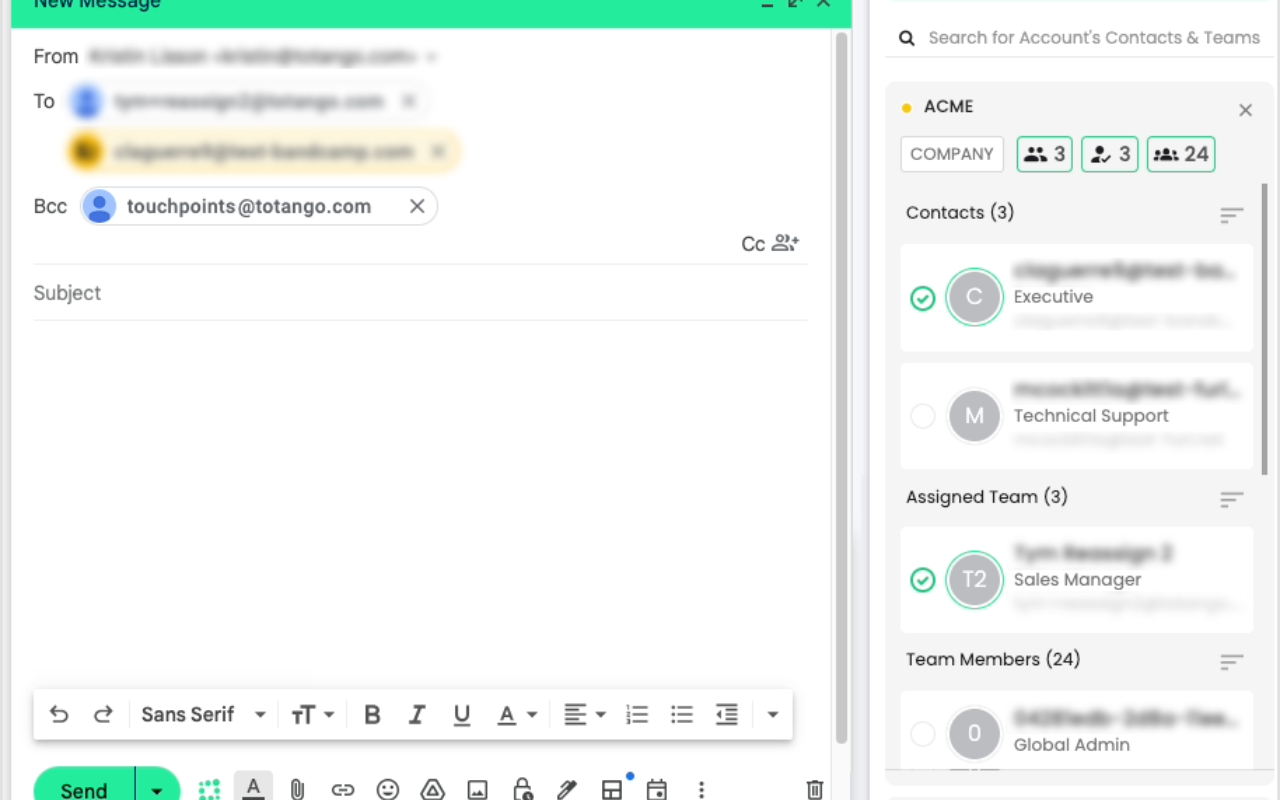Open the Sans Serif font dropdown
The image size is (1280, 800).
(x=202, y=714)
